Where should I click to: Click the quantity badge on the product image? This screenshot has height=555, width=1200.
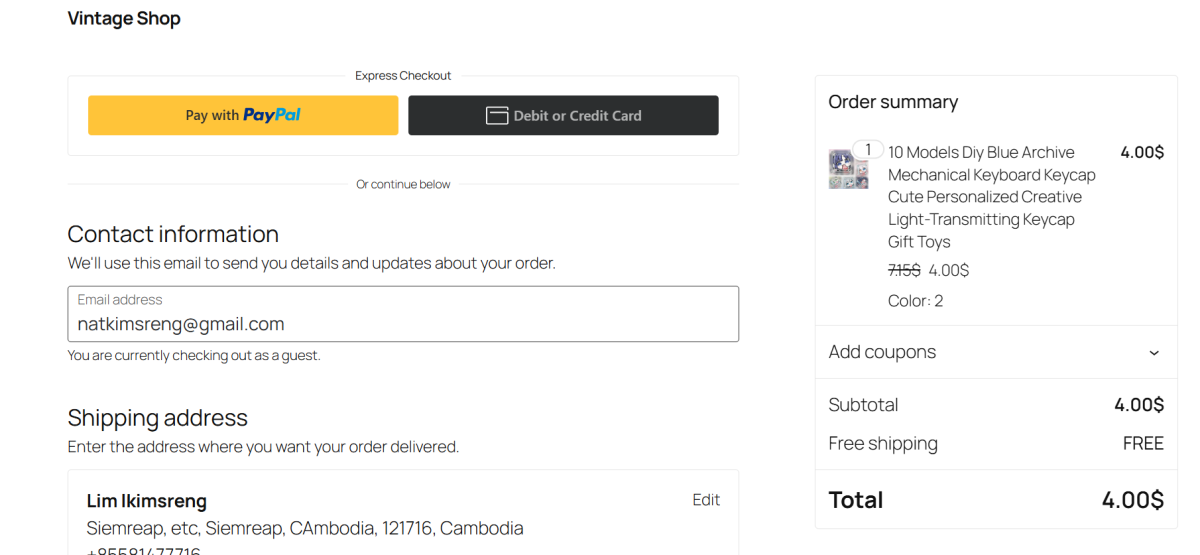[x=868, y=150]
